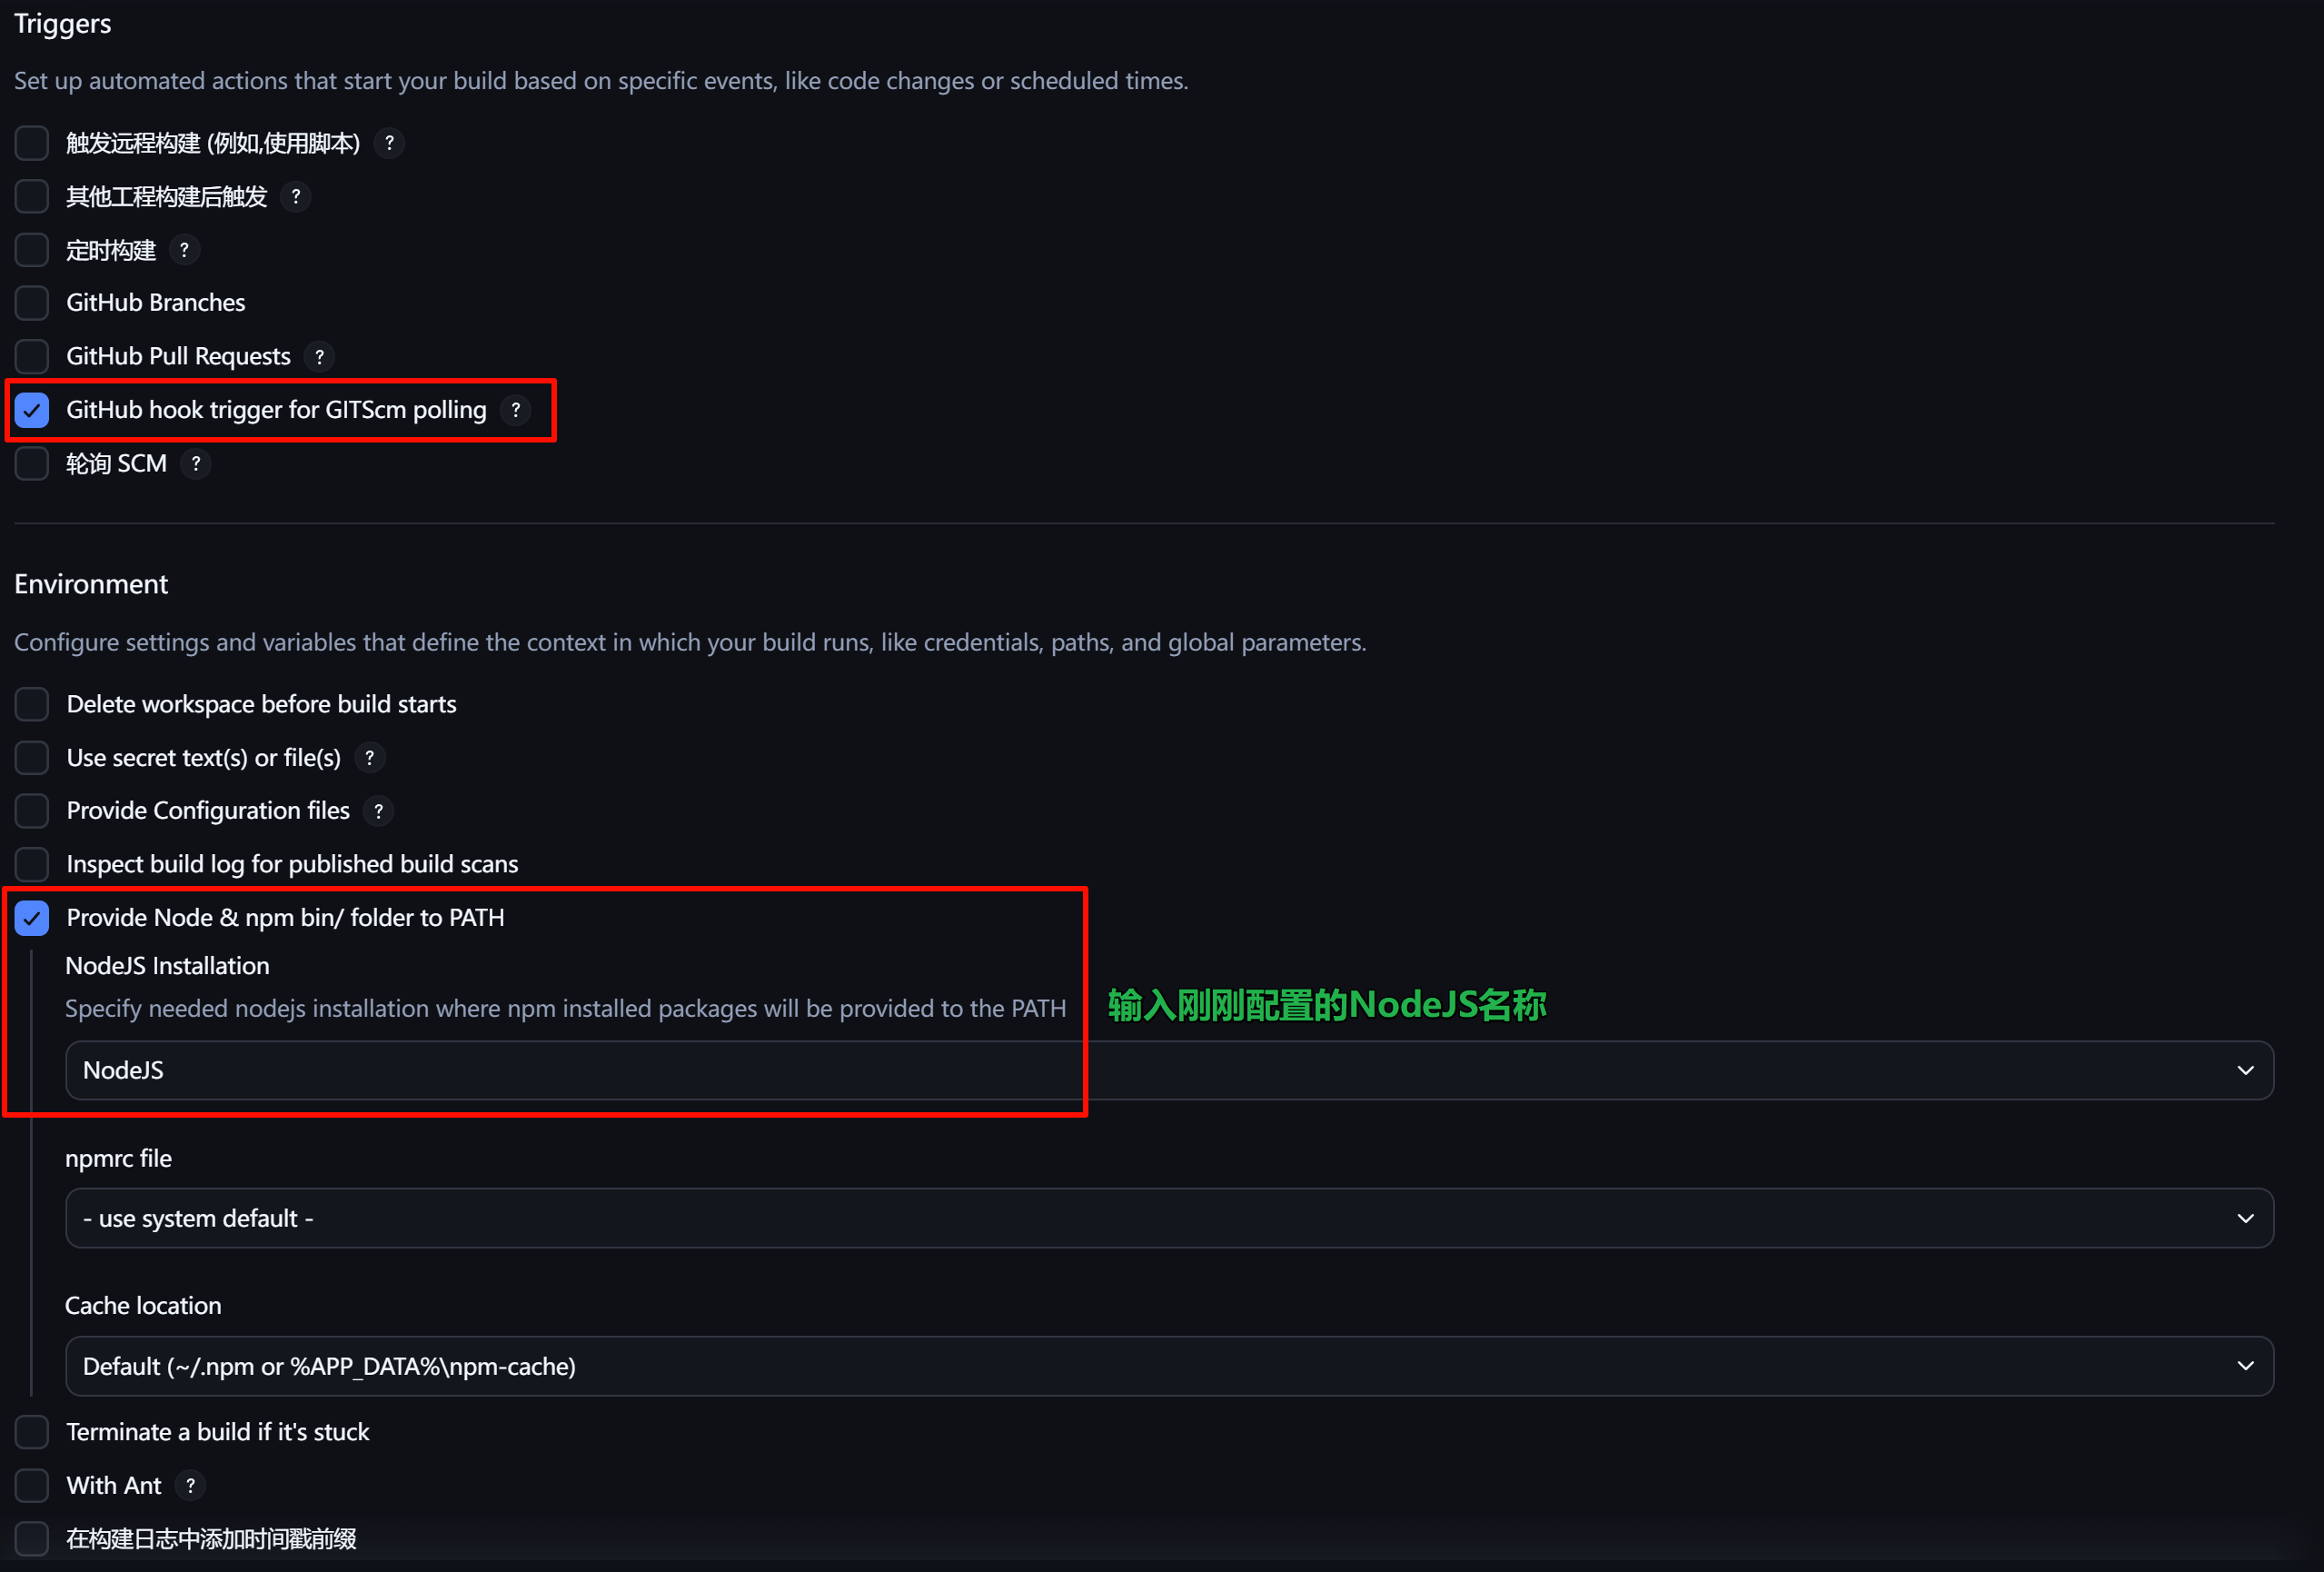Check the GitHub Branches trigger checkbox
This screenshot has height=1572, width=2324.
32,303
